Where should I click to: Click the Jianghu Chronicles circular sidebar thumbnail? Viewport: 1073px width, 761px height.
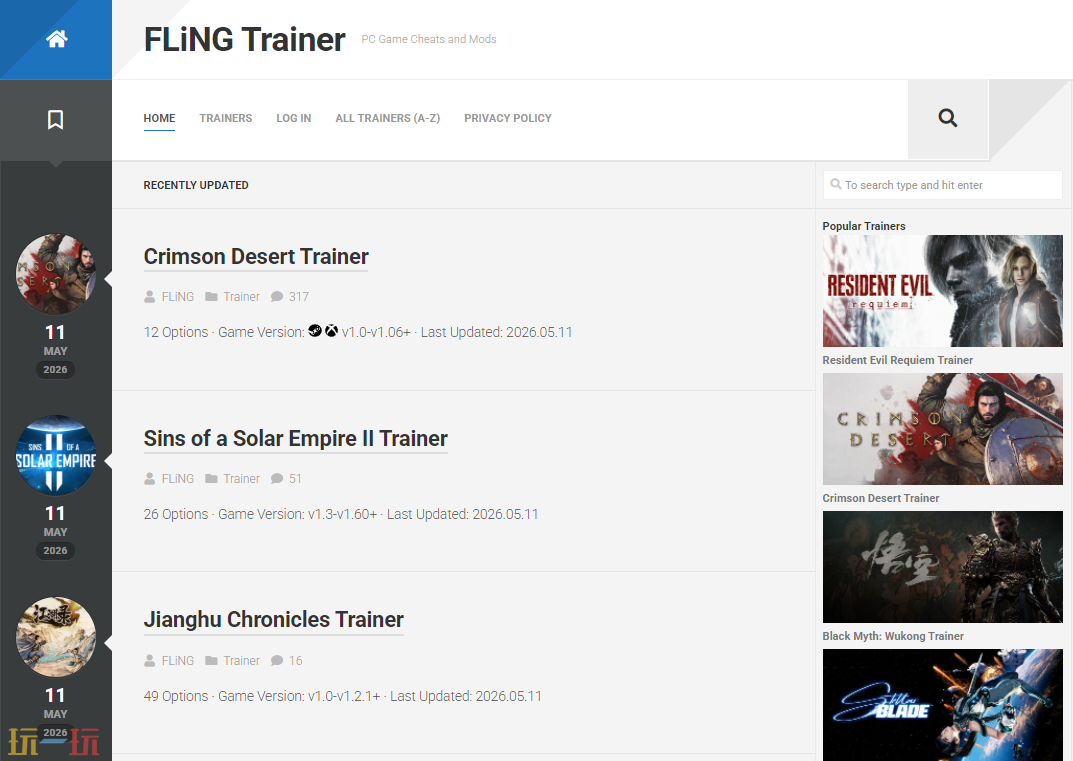click(x=55, y=637)
